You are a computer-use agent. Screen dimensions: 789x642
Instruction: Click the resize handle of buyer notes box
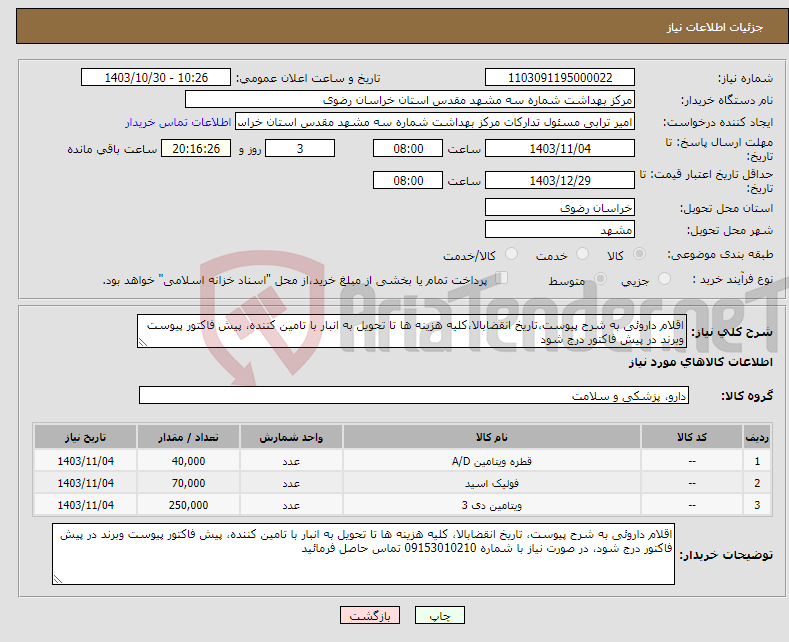pyautogui.click(x=58, y=579)
